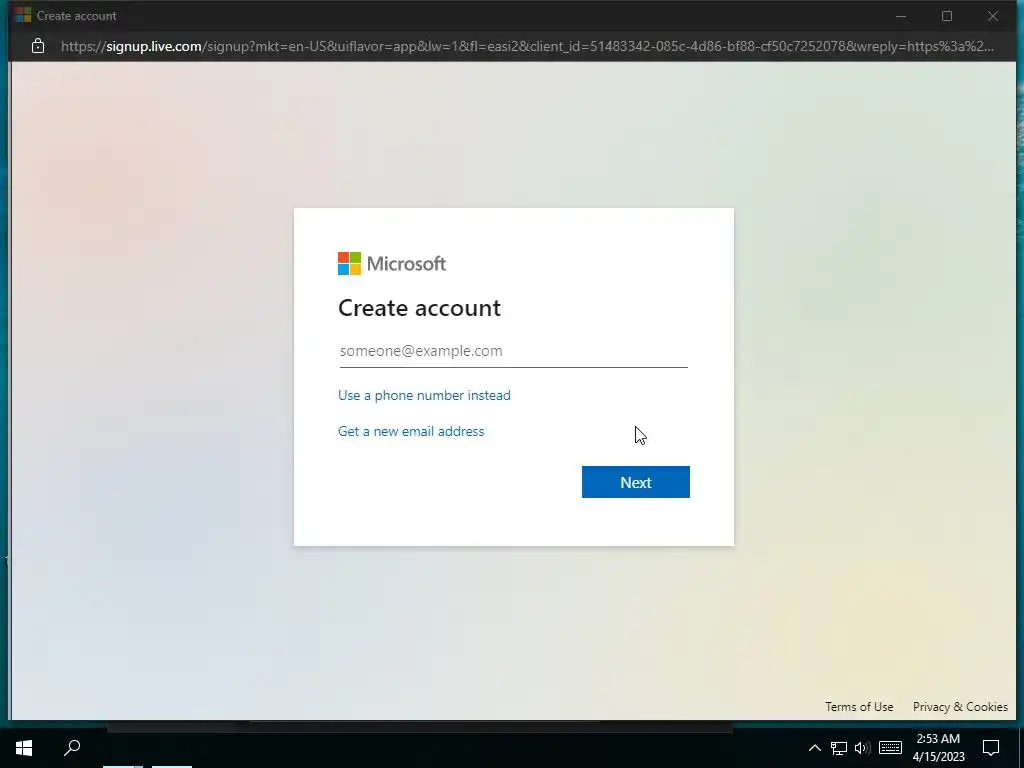The height and width of the screenshot is (768, 1024).
Task: Click the email address input field
Action: 513,351
